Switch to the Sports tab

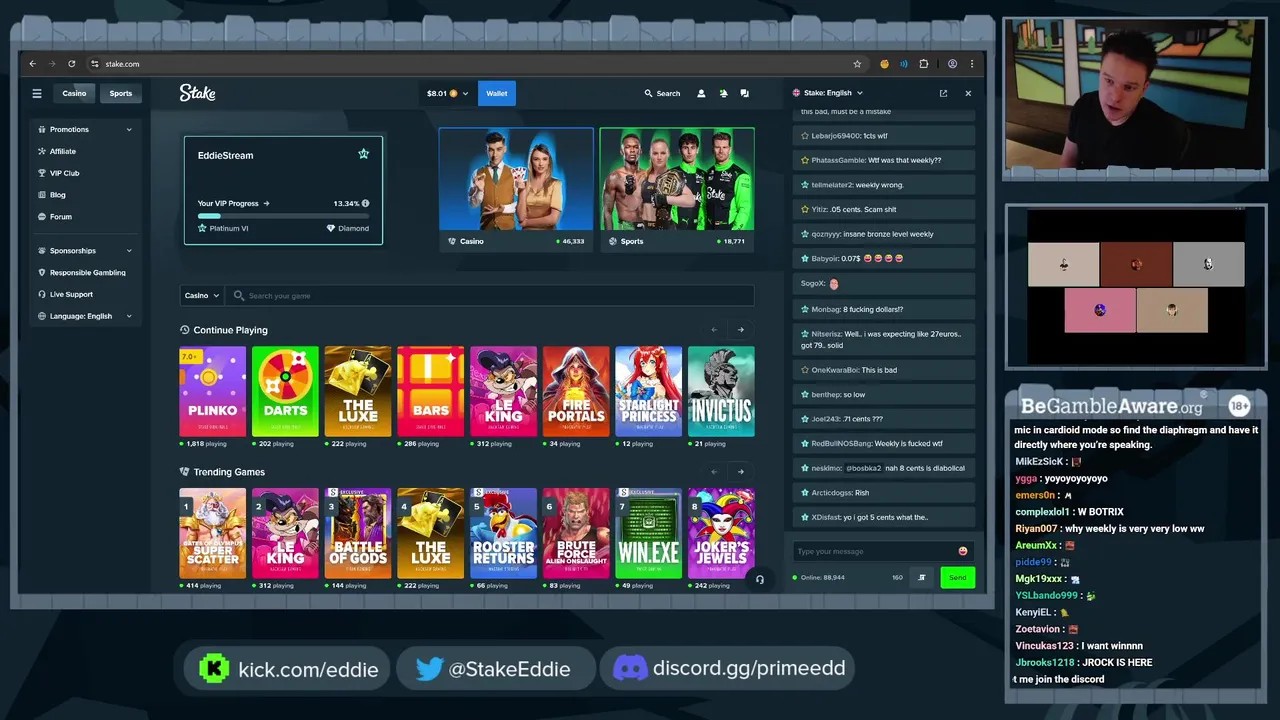[121, 94]
